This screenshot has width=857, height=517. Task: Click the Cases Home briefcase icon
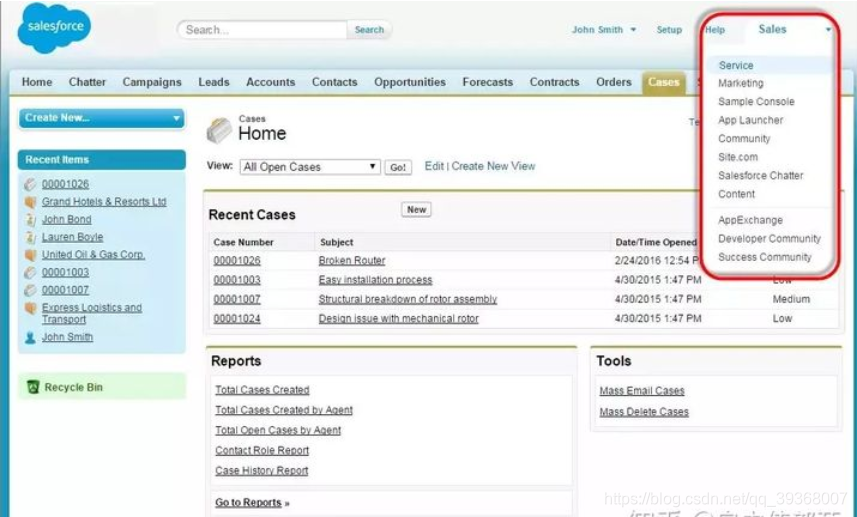[x=219, y=131]
